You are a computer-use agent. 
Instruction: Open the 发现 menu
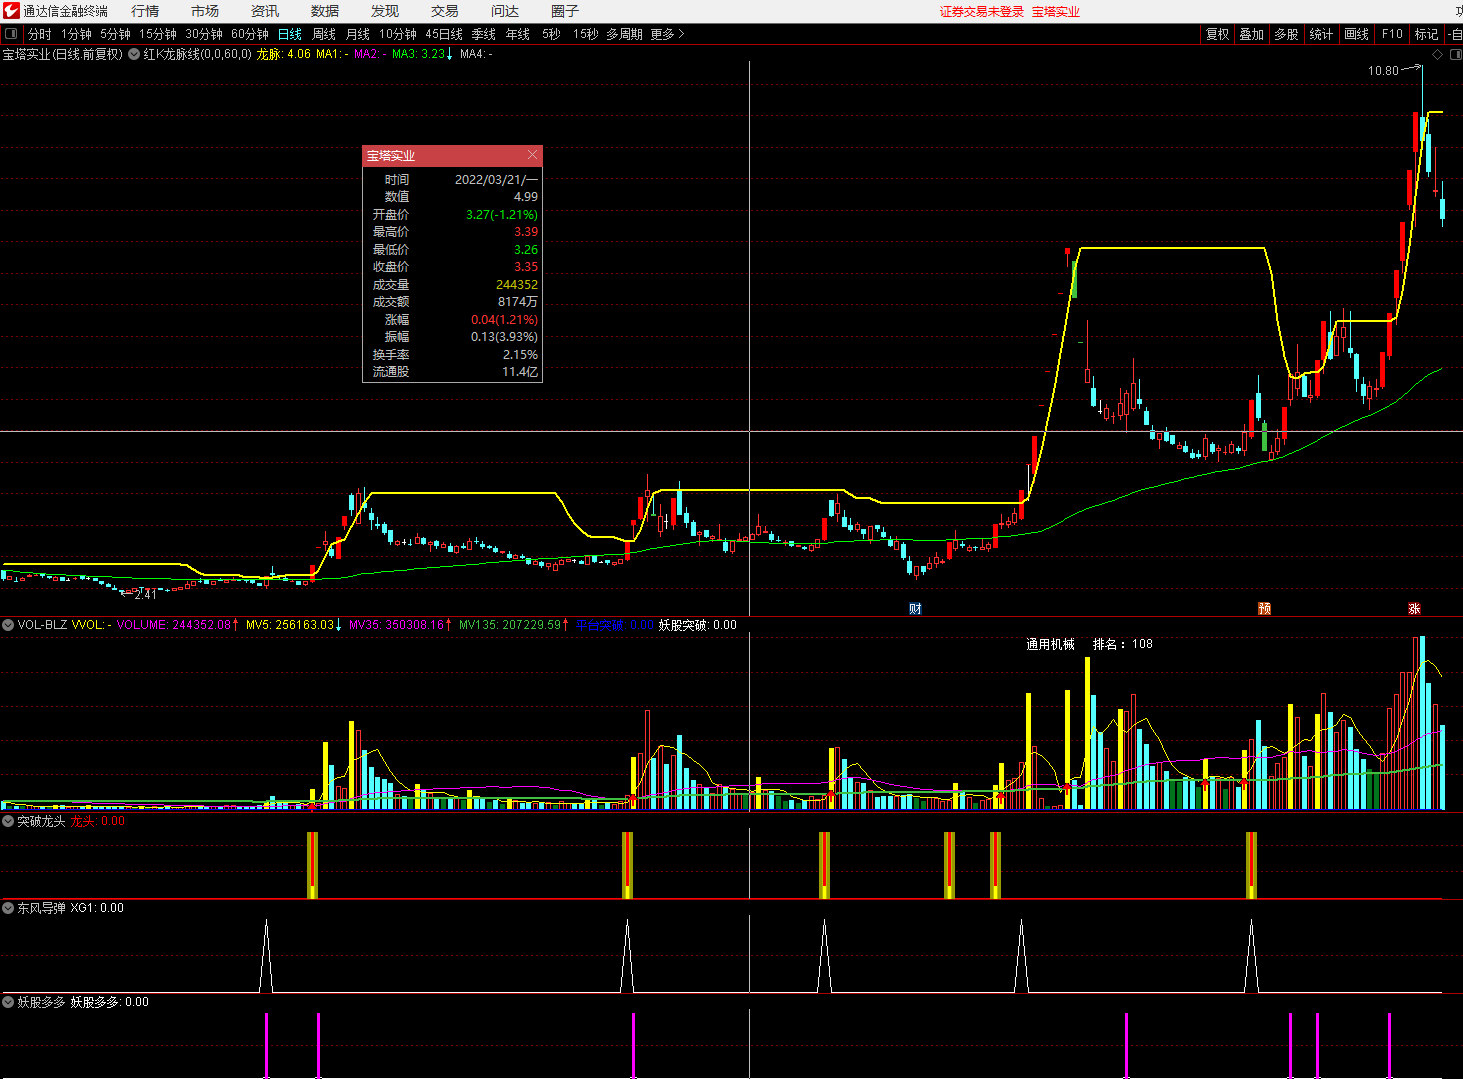[x=385, y=11]
